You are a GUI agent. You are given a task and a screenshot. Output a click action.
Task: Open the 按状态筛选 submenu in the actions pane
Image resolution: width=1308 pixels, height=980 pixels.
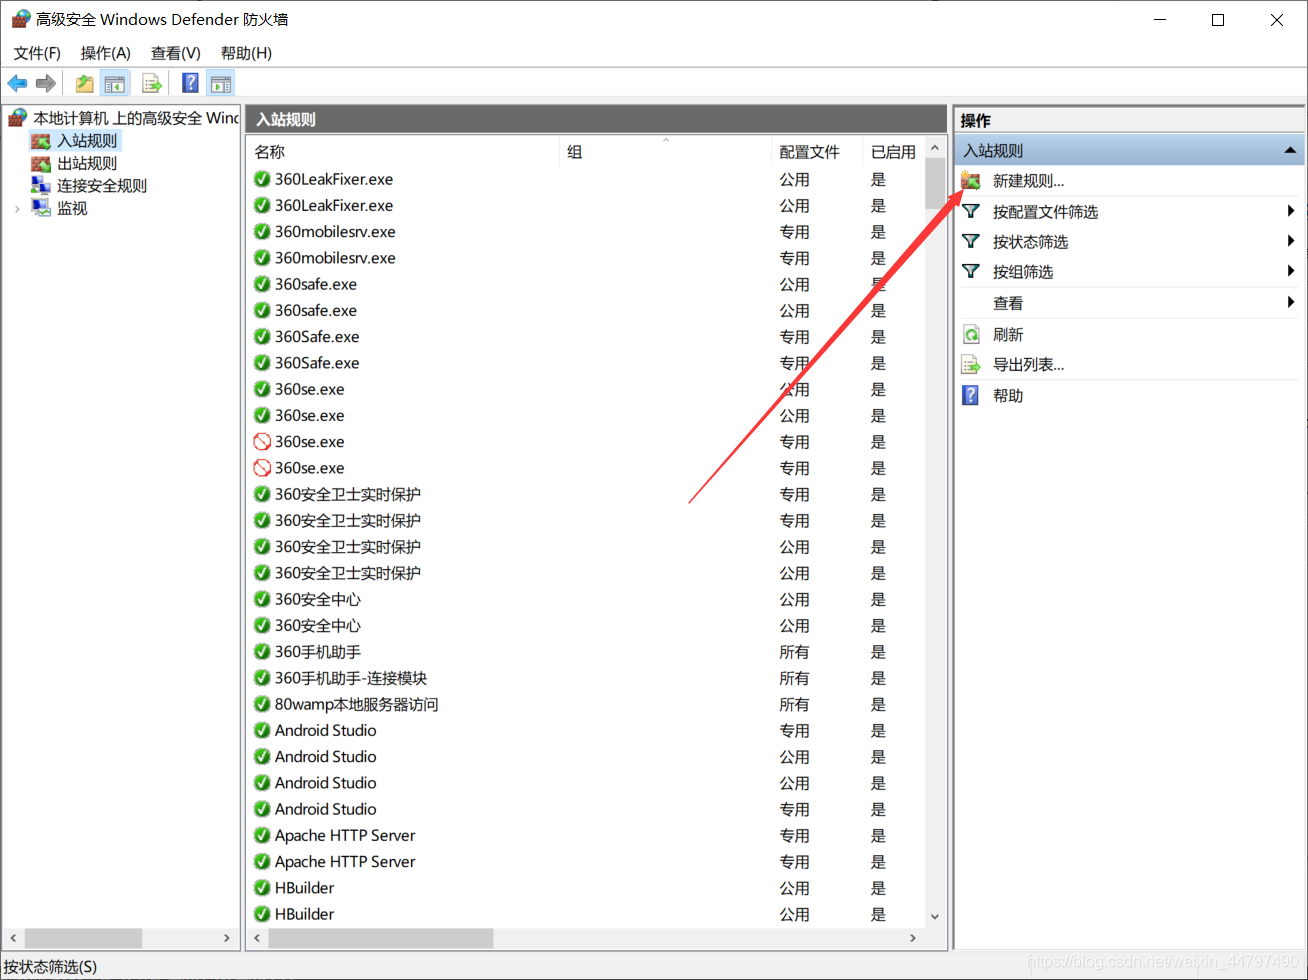tap(1130, 241)
